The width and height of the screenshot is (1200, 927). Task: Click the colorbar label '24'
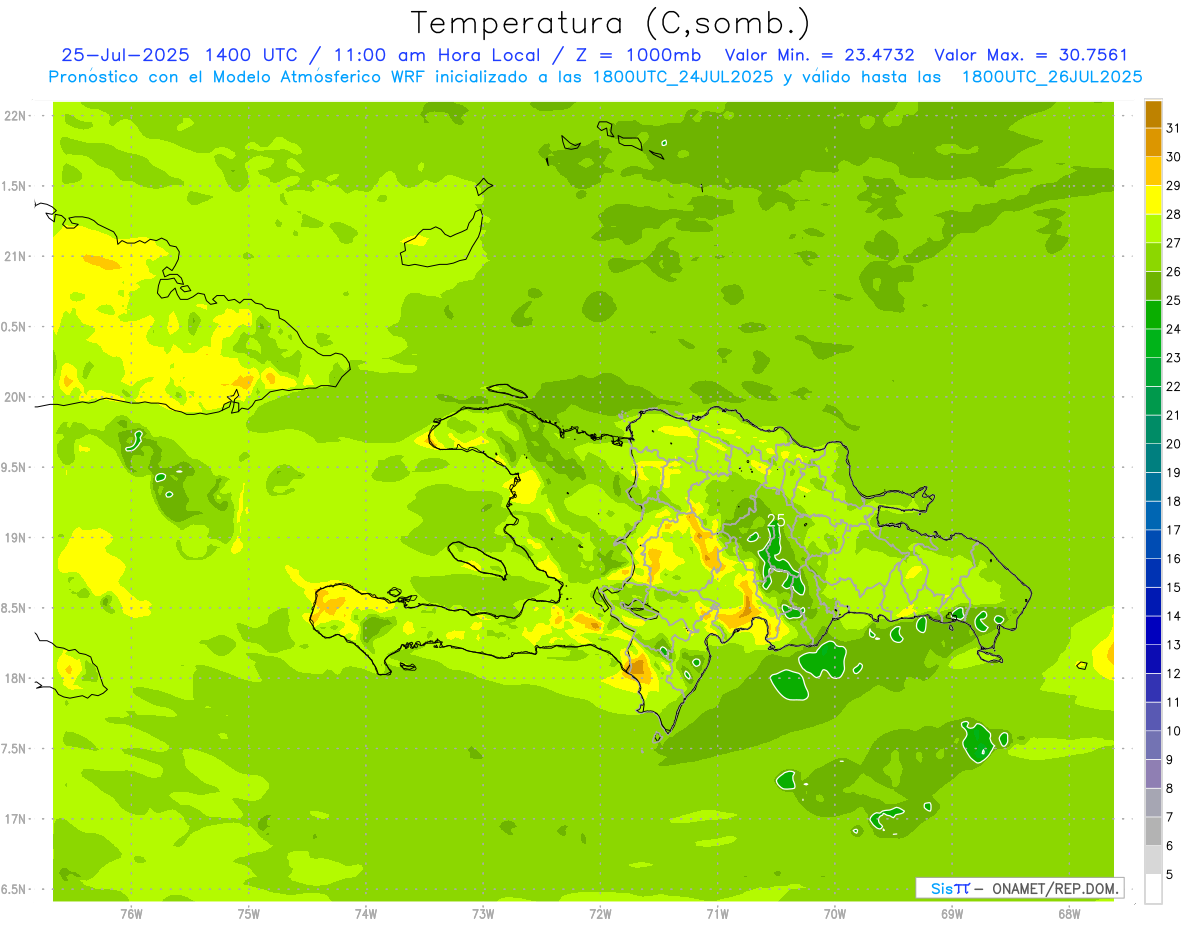pos(1174,329)
